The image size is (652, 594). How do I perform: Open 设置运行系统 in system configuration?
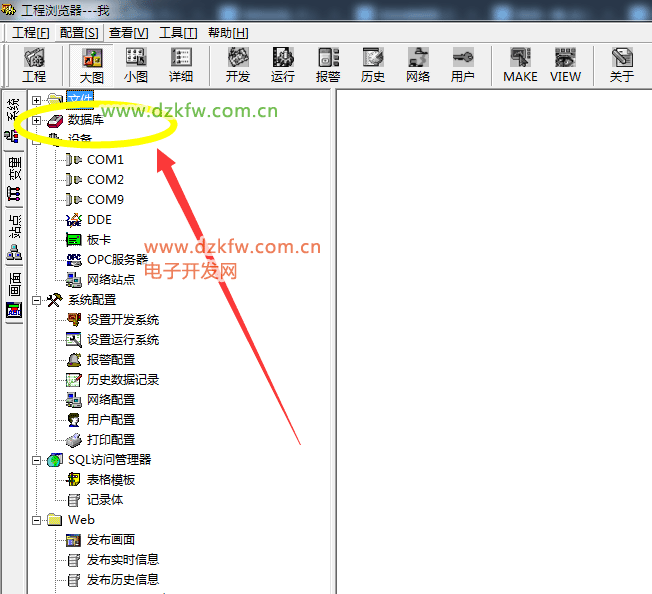coord(122,340)
